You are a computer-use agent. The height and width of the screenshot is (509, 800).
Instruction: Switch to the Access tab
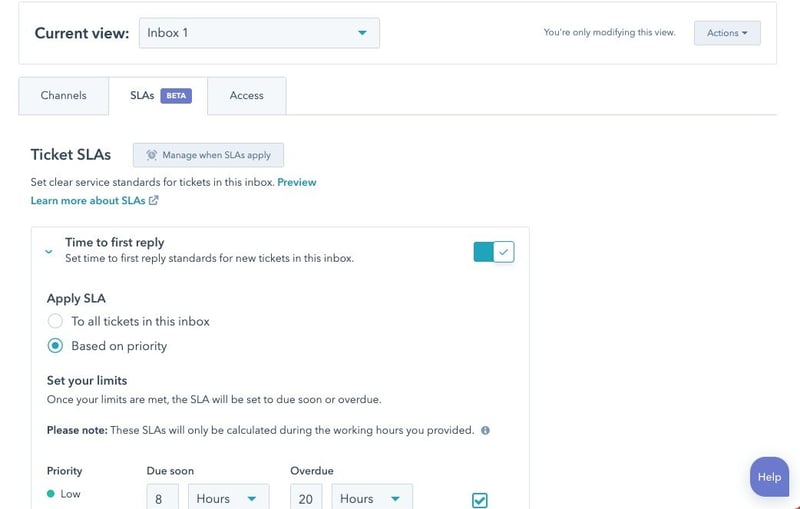click(x=246, y=96)
